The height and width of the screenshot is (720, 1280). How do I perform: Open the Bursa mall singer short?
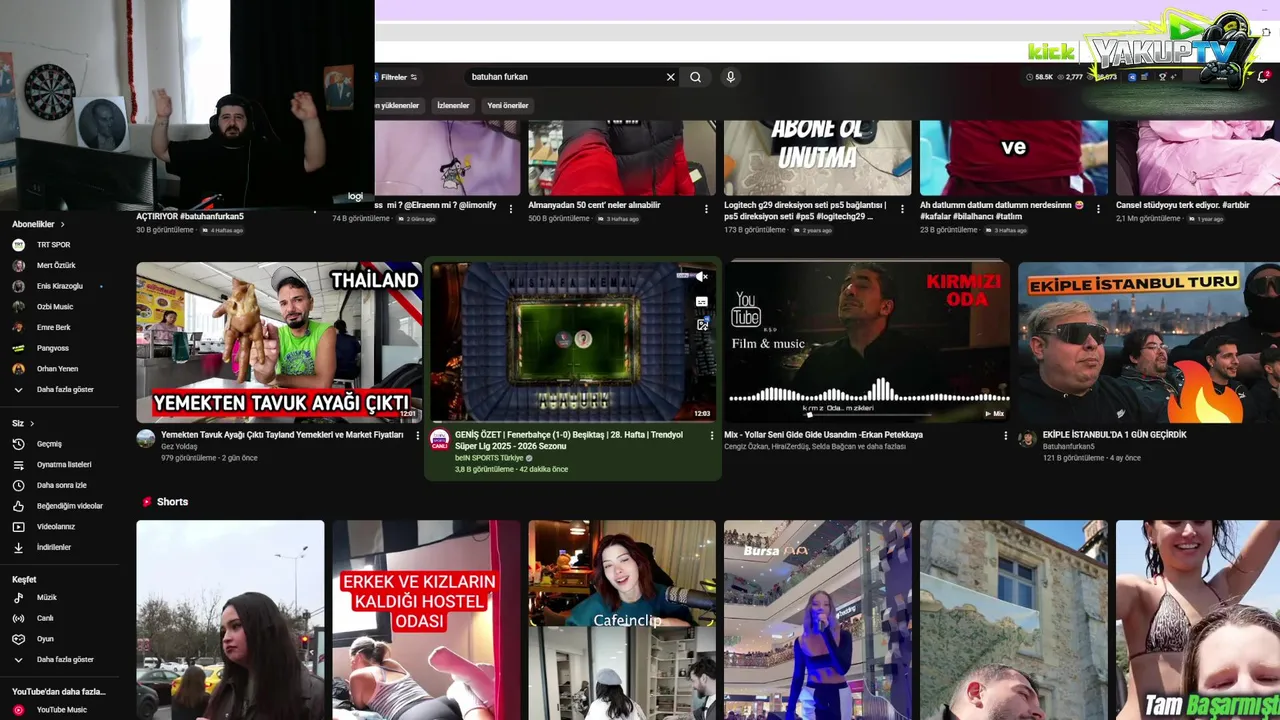pyautogui.click(x=818, y=620)
